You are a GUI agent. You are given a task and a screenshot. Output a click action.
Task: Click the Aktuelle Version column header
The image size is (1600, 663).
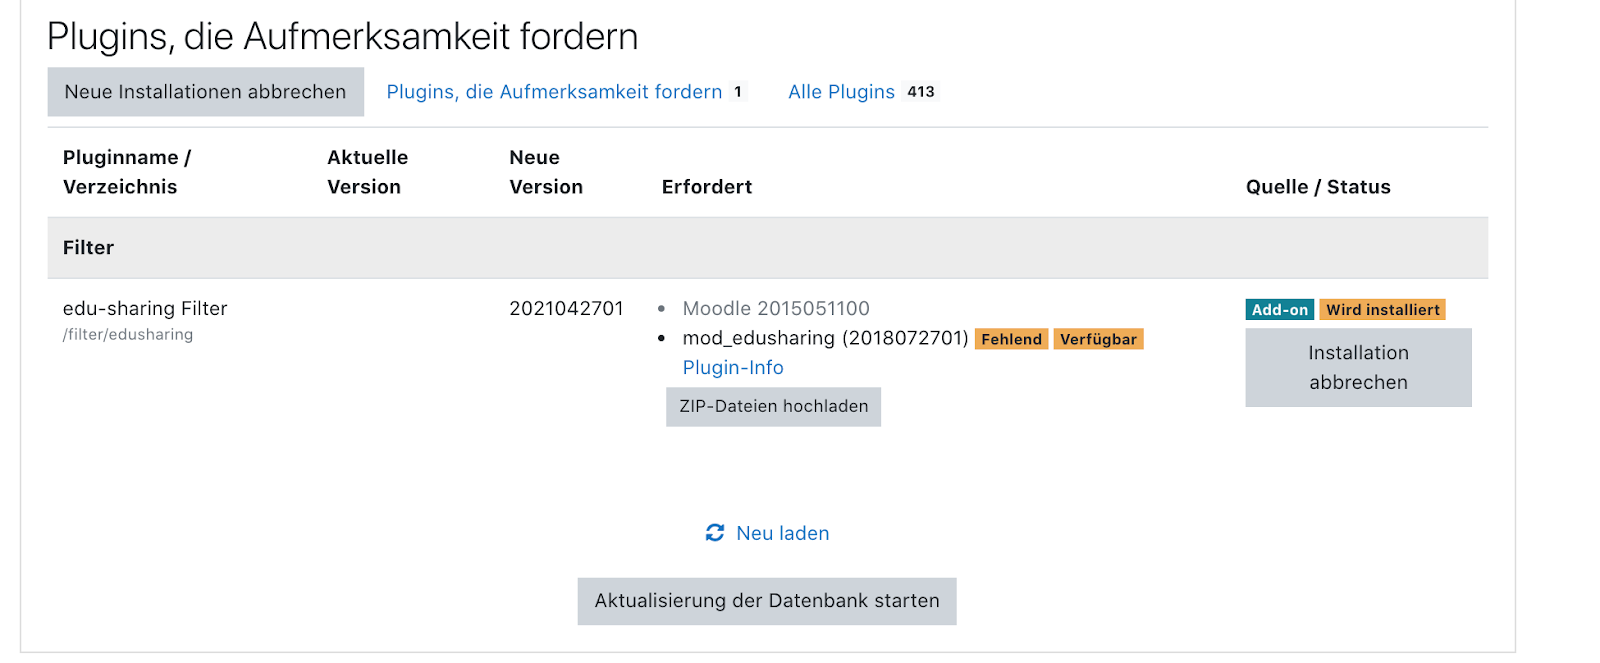(x=367, y=172)
